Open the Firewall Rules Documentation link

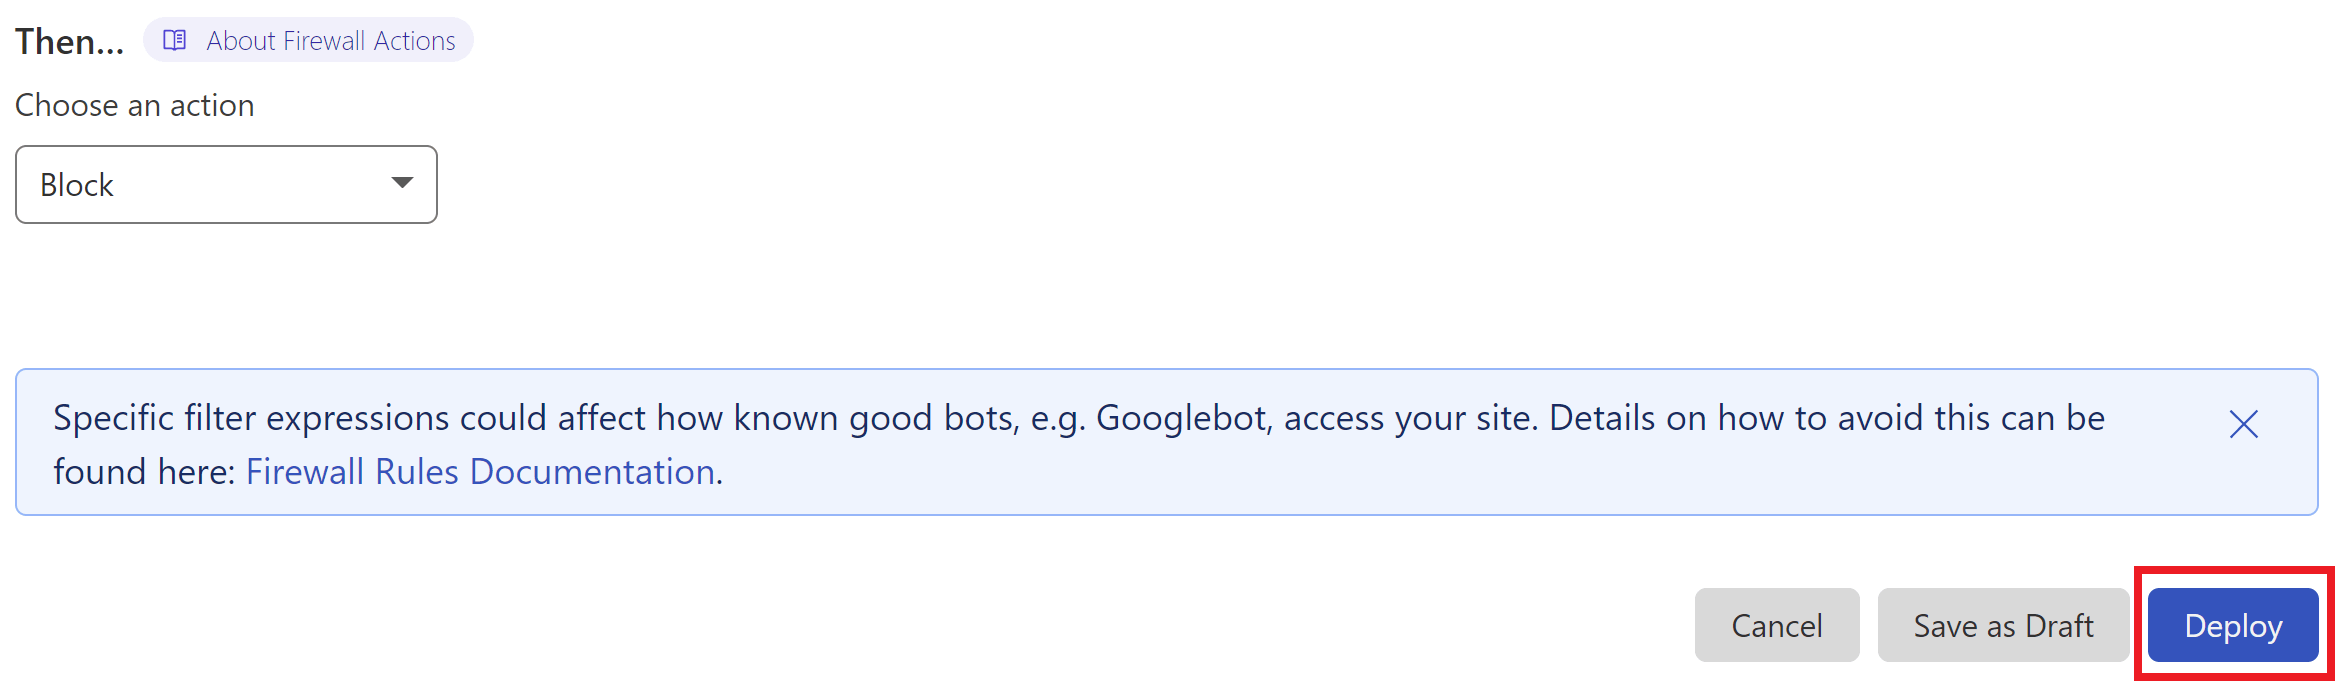click(480, 471)
